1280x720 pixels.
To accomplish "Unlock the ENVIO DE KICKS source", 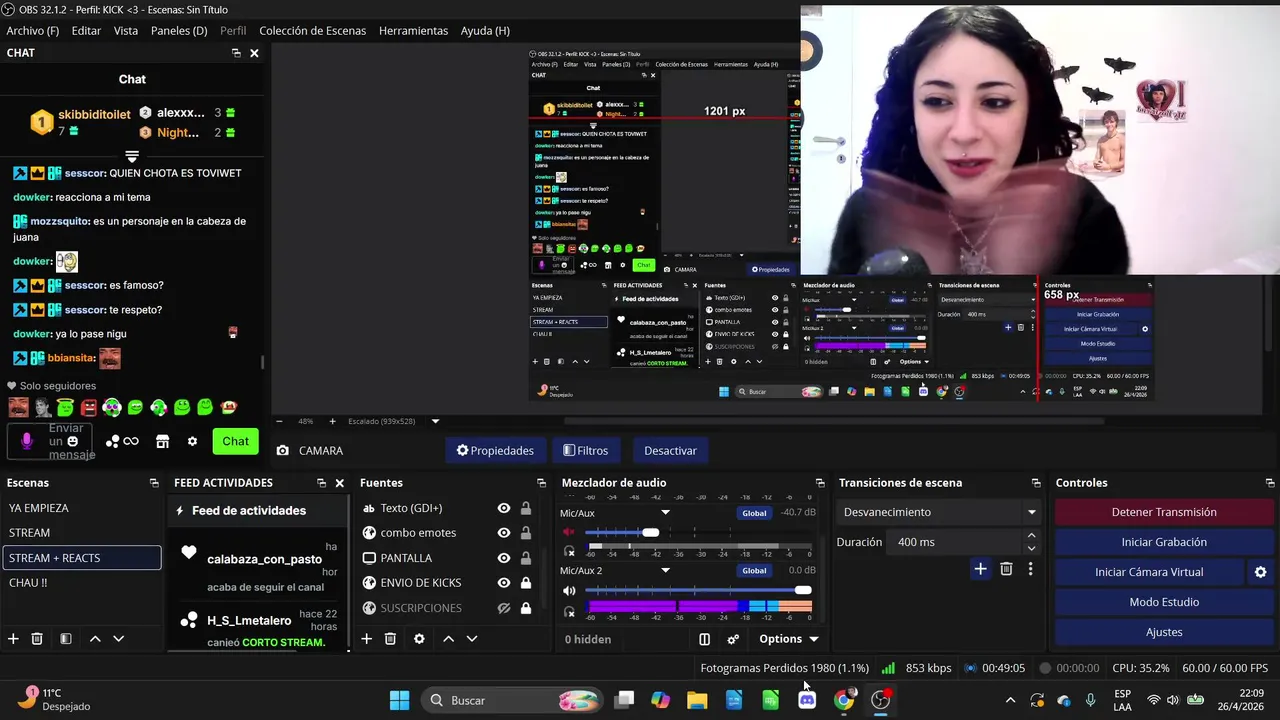I will click(x=526, y=583).
